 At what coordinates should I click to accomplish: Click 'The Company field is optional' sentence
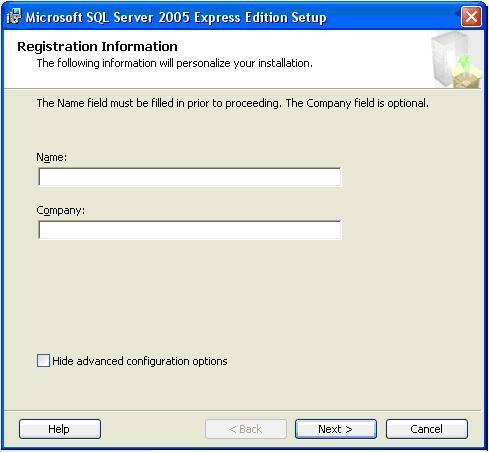coord(357,103)
